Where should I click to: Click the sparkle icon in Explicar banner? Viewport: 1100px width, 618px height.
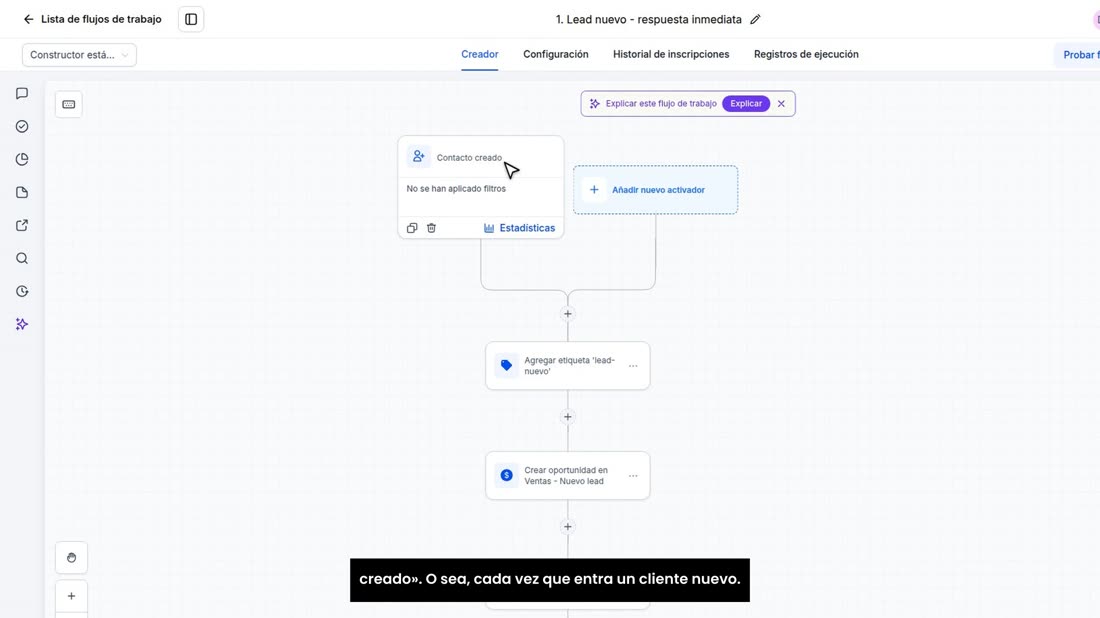point(594,103)
